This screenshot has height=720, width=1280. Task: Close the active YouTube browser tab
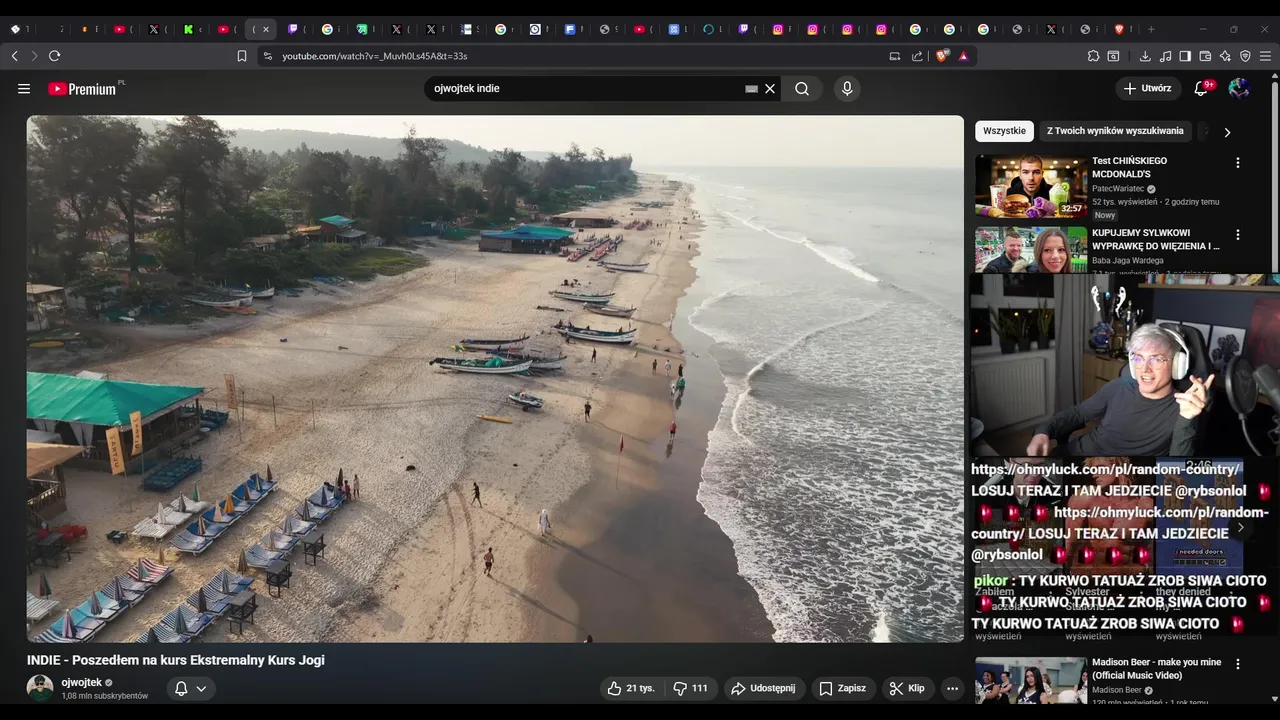pos(266,29)
